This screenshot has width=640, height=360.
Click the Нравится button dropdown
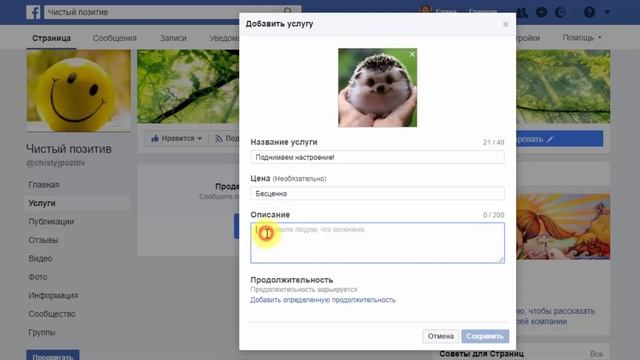[x=176, y=139]
